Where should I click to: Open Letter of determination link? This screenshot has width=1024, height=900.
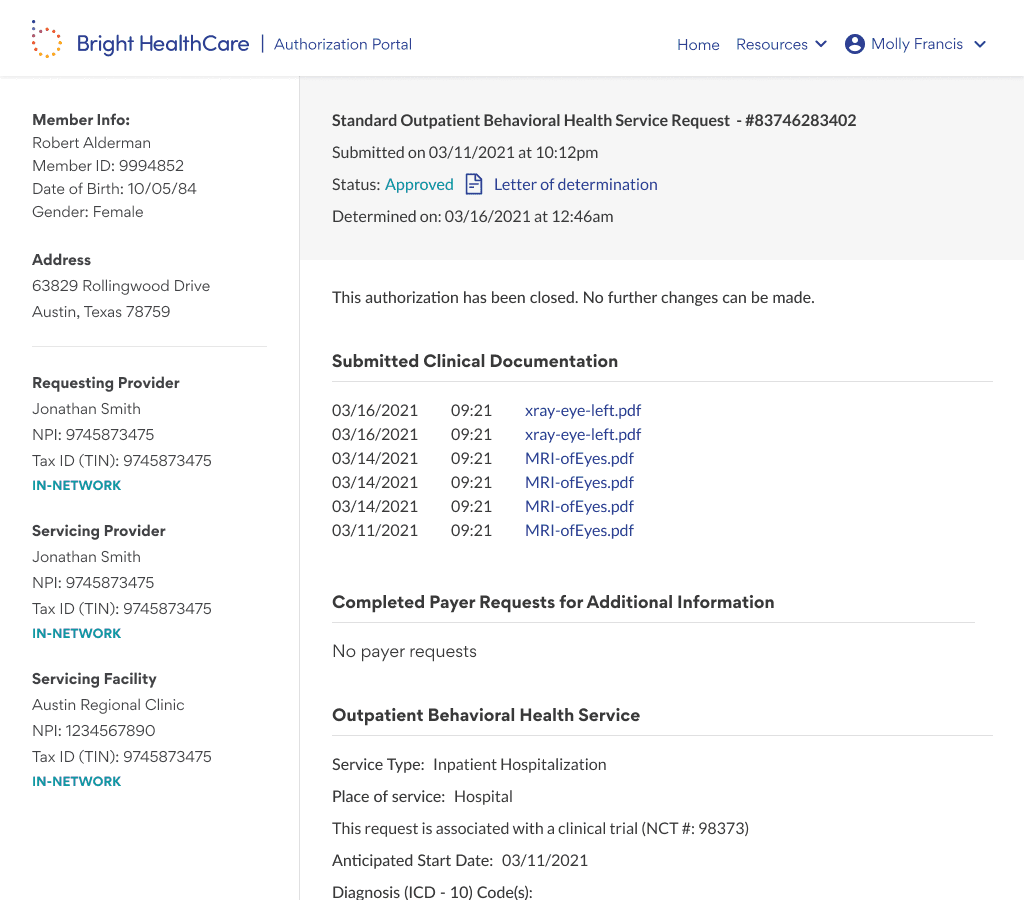575,184
